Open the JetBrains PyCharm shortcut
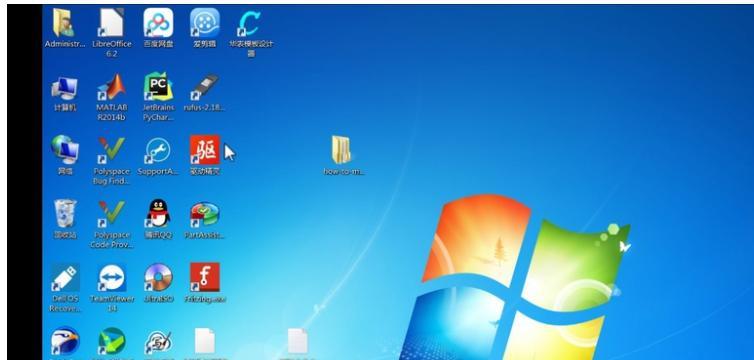This screenshot has height=360, width=754. point(158,87)
